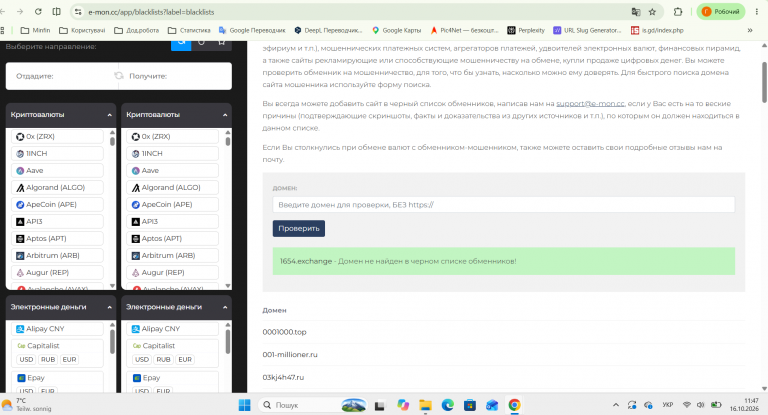Pick ApeCoin (APE) in the receive-side list
Viewport: 768px width, 415px height.
pyautogui.click(x=172, y=204)
